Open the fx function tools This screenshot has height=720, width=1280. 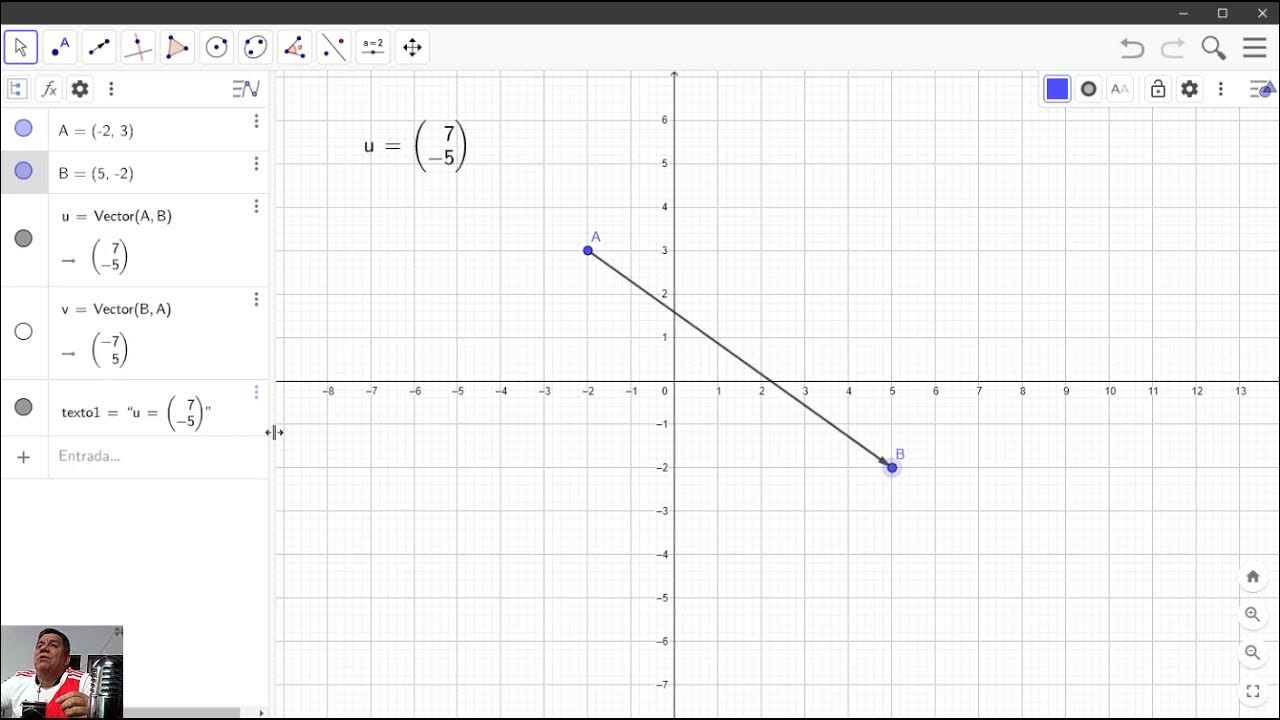click(49, 89)
